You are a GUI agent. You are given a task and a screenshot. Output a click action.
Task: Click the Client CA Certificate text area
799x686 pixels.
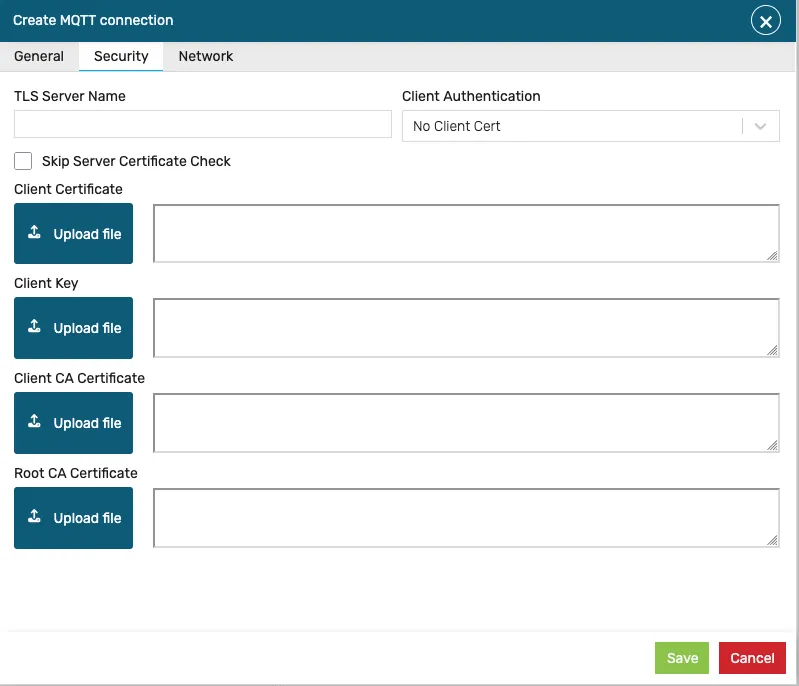[x=466, y=423]
